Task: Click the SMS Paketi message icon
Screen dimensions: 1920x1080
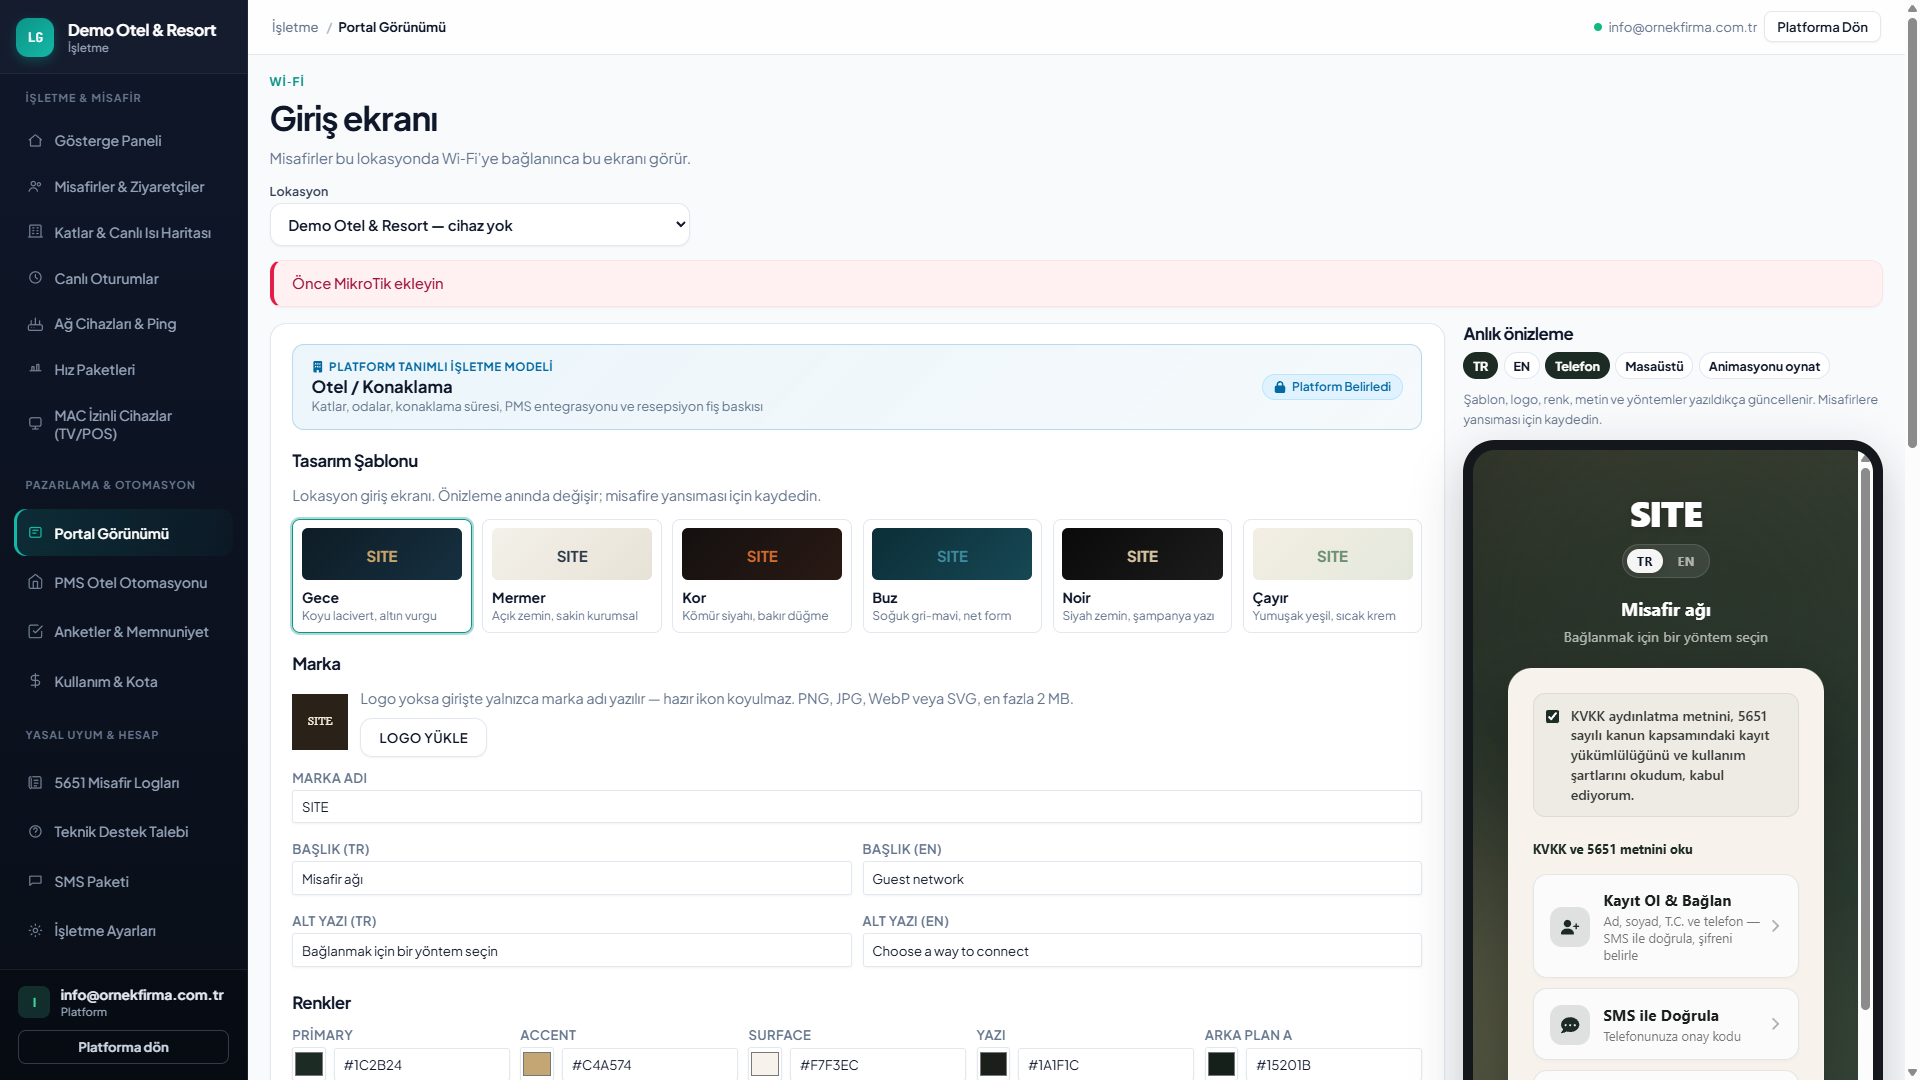Action: tap(35, 881)
